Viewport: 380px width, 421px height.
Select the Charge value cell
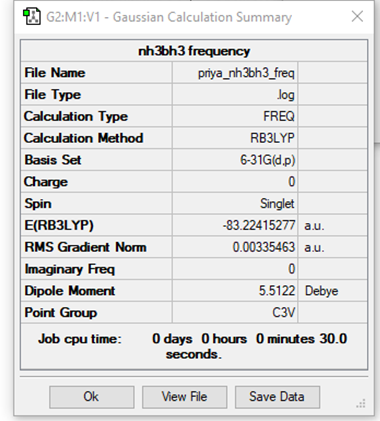[x=235, y=182]
